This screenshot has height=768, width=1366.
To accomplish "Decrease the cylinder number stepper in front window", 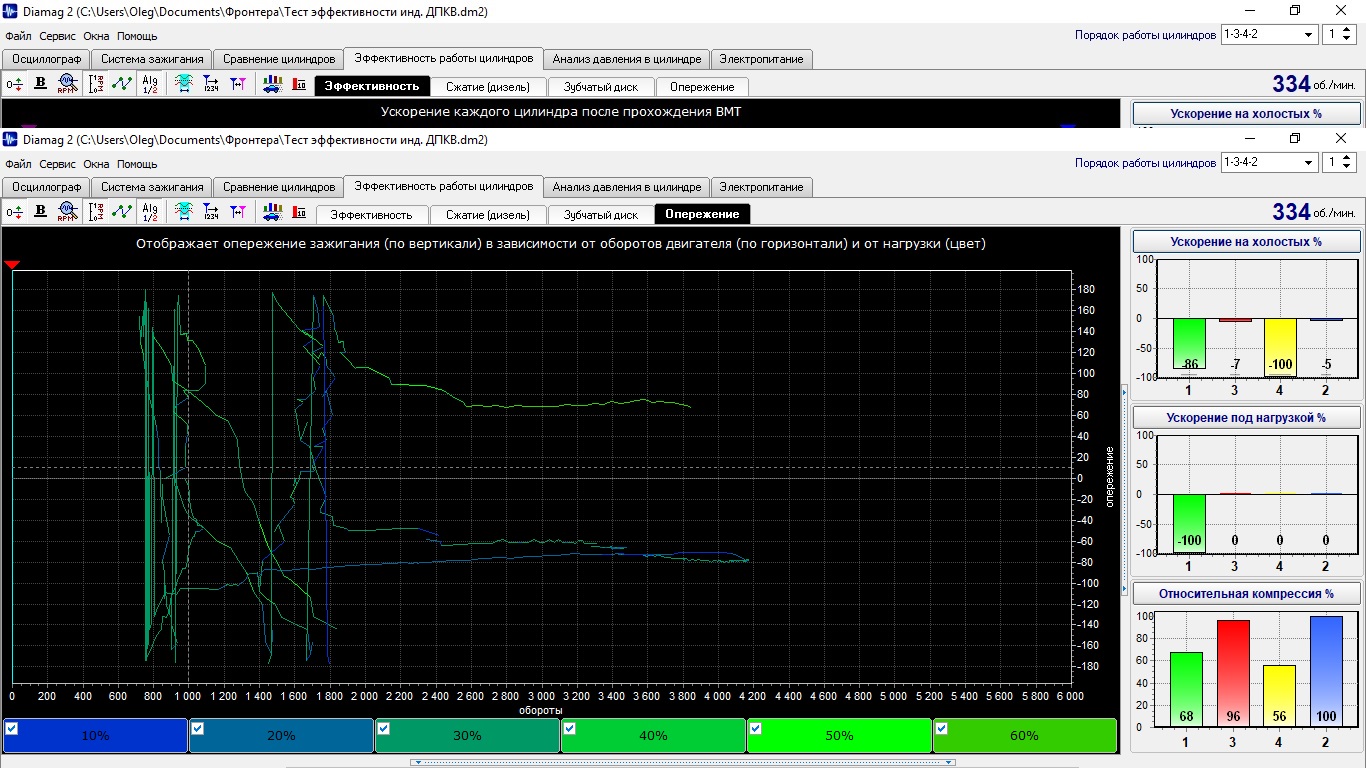I will (1348, 167).
